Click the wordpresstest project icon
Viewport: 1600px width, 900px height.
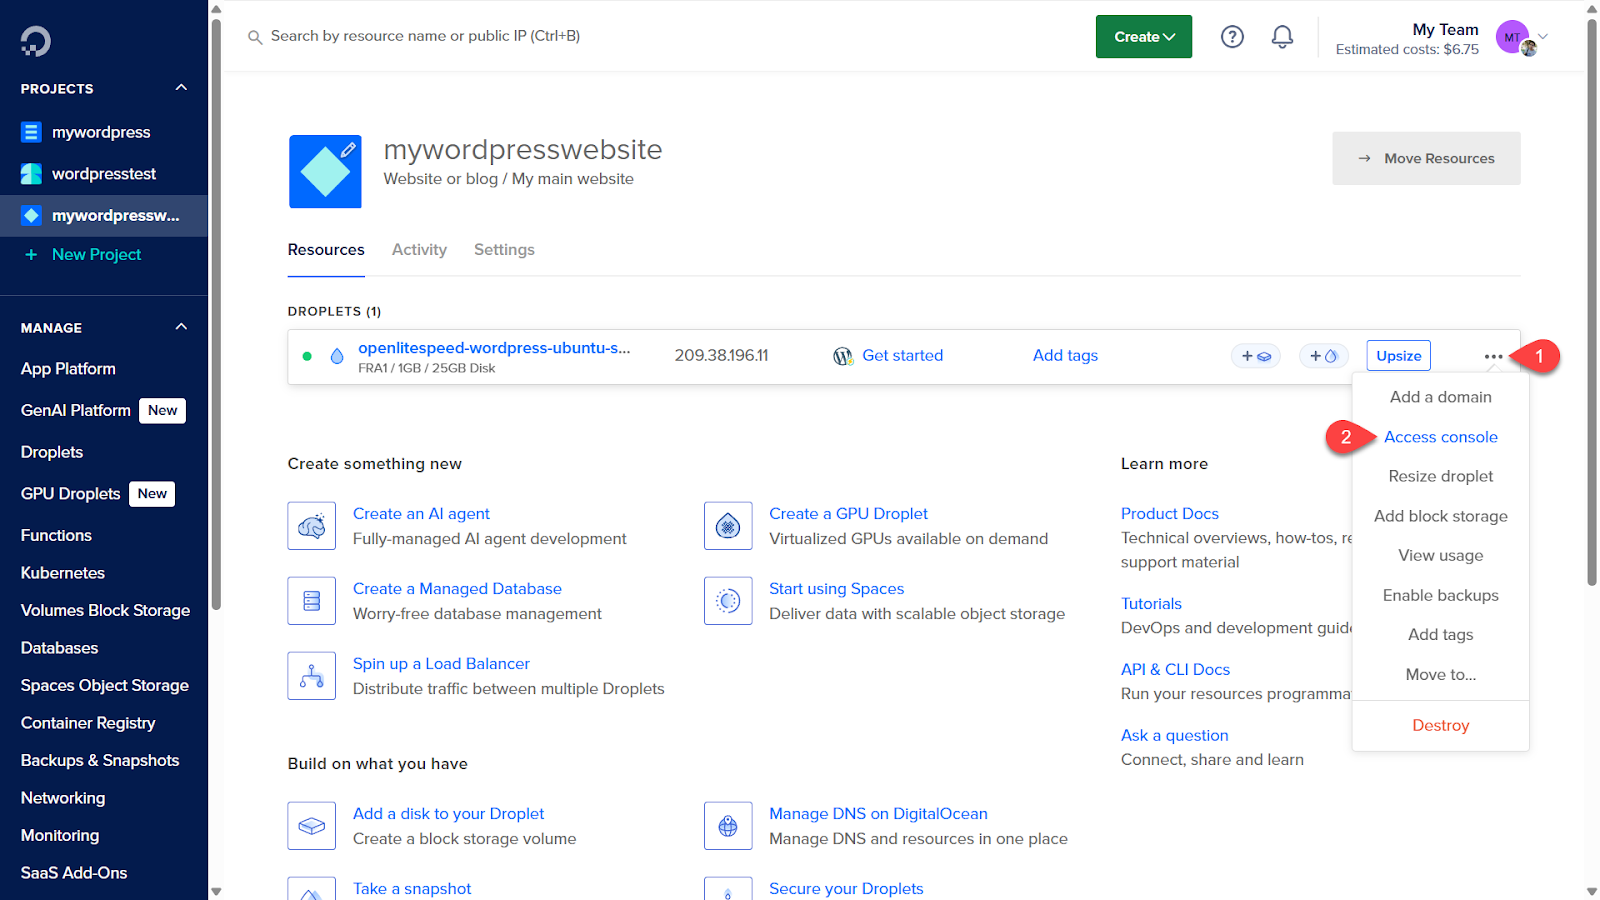coord(31,174)
